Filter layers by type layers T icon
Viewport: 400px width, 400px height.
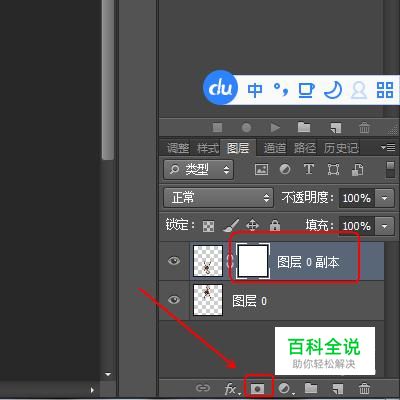click(309, 169)
